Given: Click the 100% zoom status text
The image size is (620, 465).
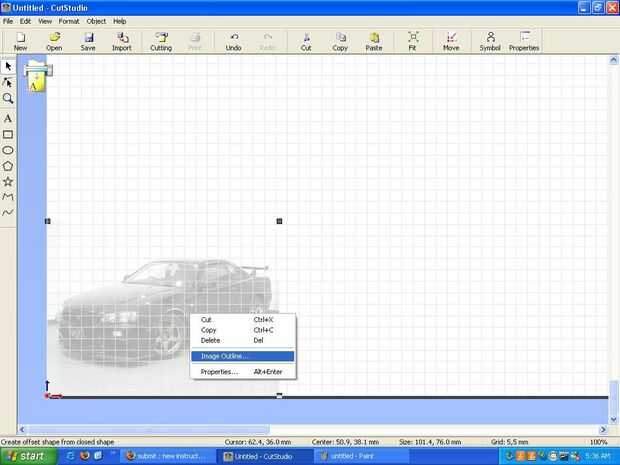Looking at the screenshot, I should (598, 442).
